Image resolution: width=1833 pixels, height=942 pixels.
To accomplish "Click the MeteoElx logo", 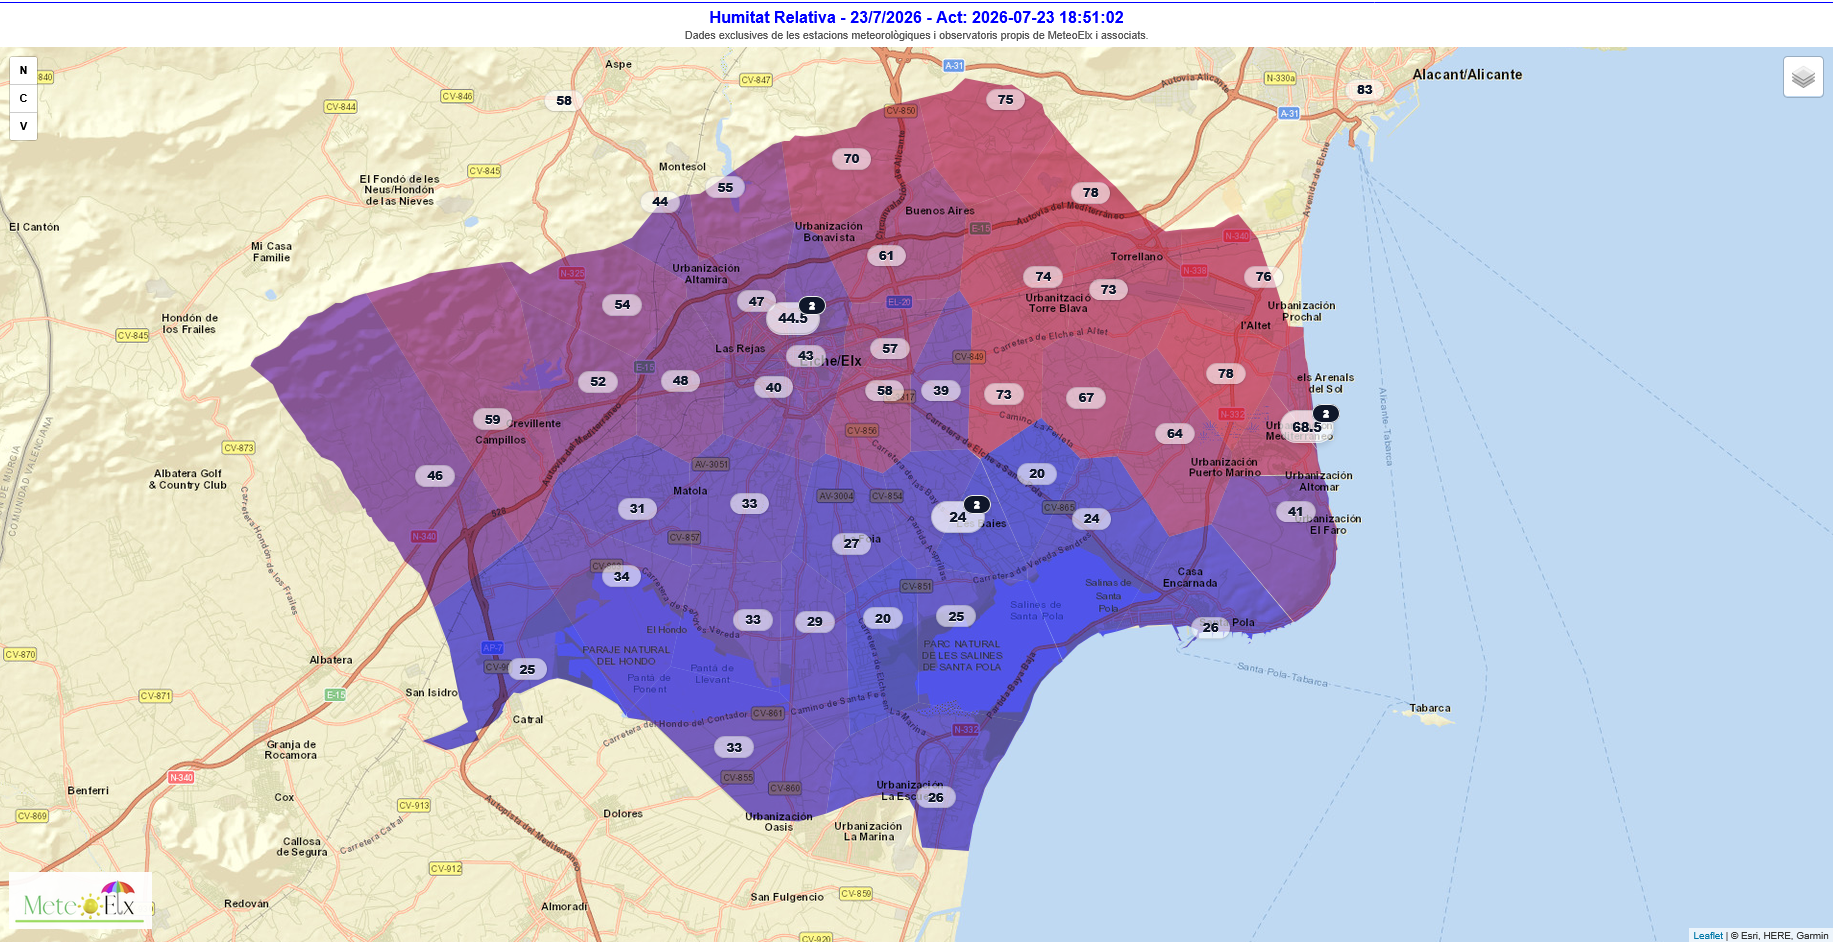I will (80, 901).
